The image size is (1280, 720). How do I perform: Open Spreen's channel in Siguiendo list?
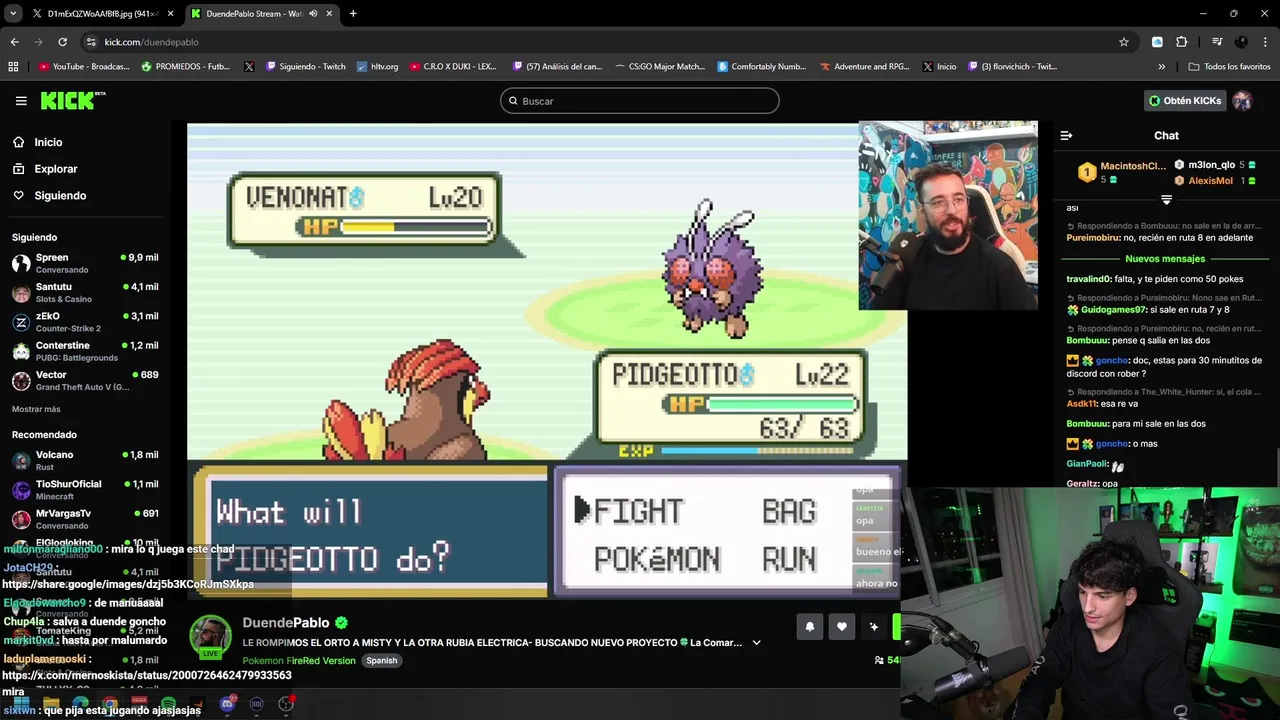pyautogui.click(x=85, y=263)
